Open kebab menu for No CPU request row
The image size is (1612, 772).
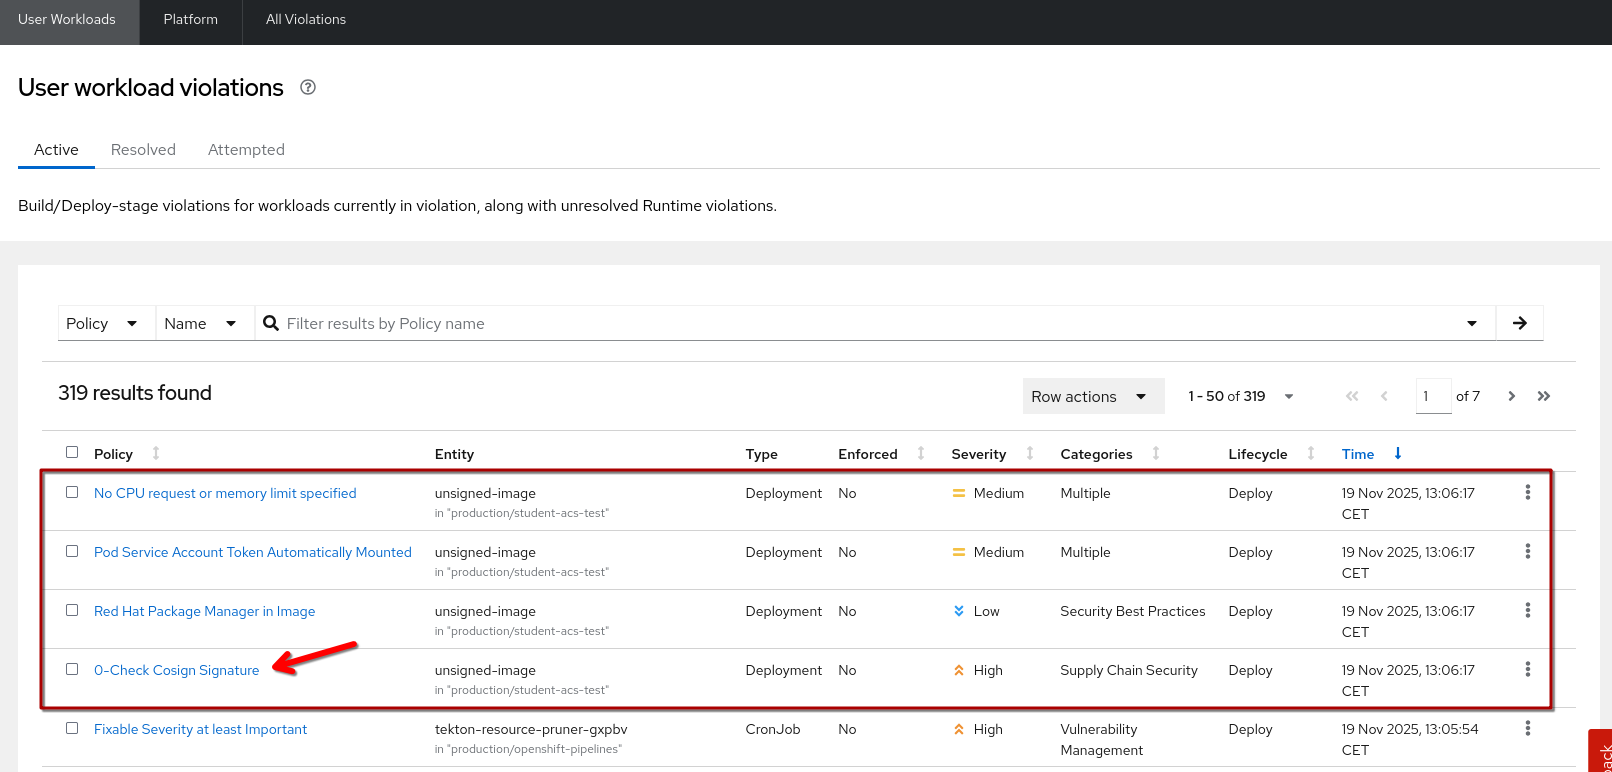coord(1527,492)
